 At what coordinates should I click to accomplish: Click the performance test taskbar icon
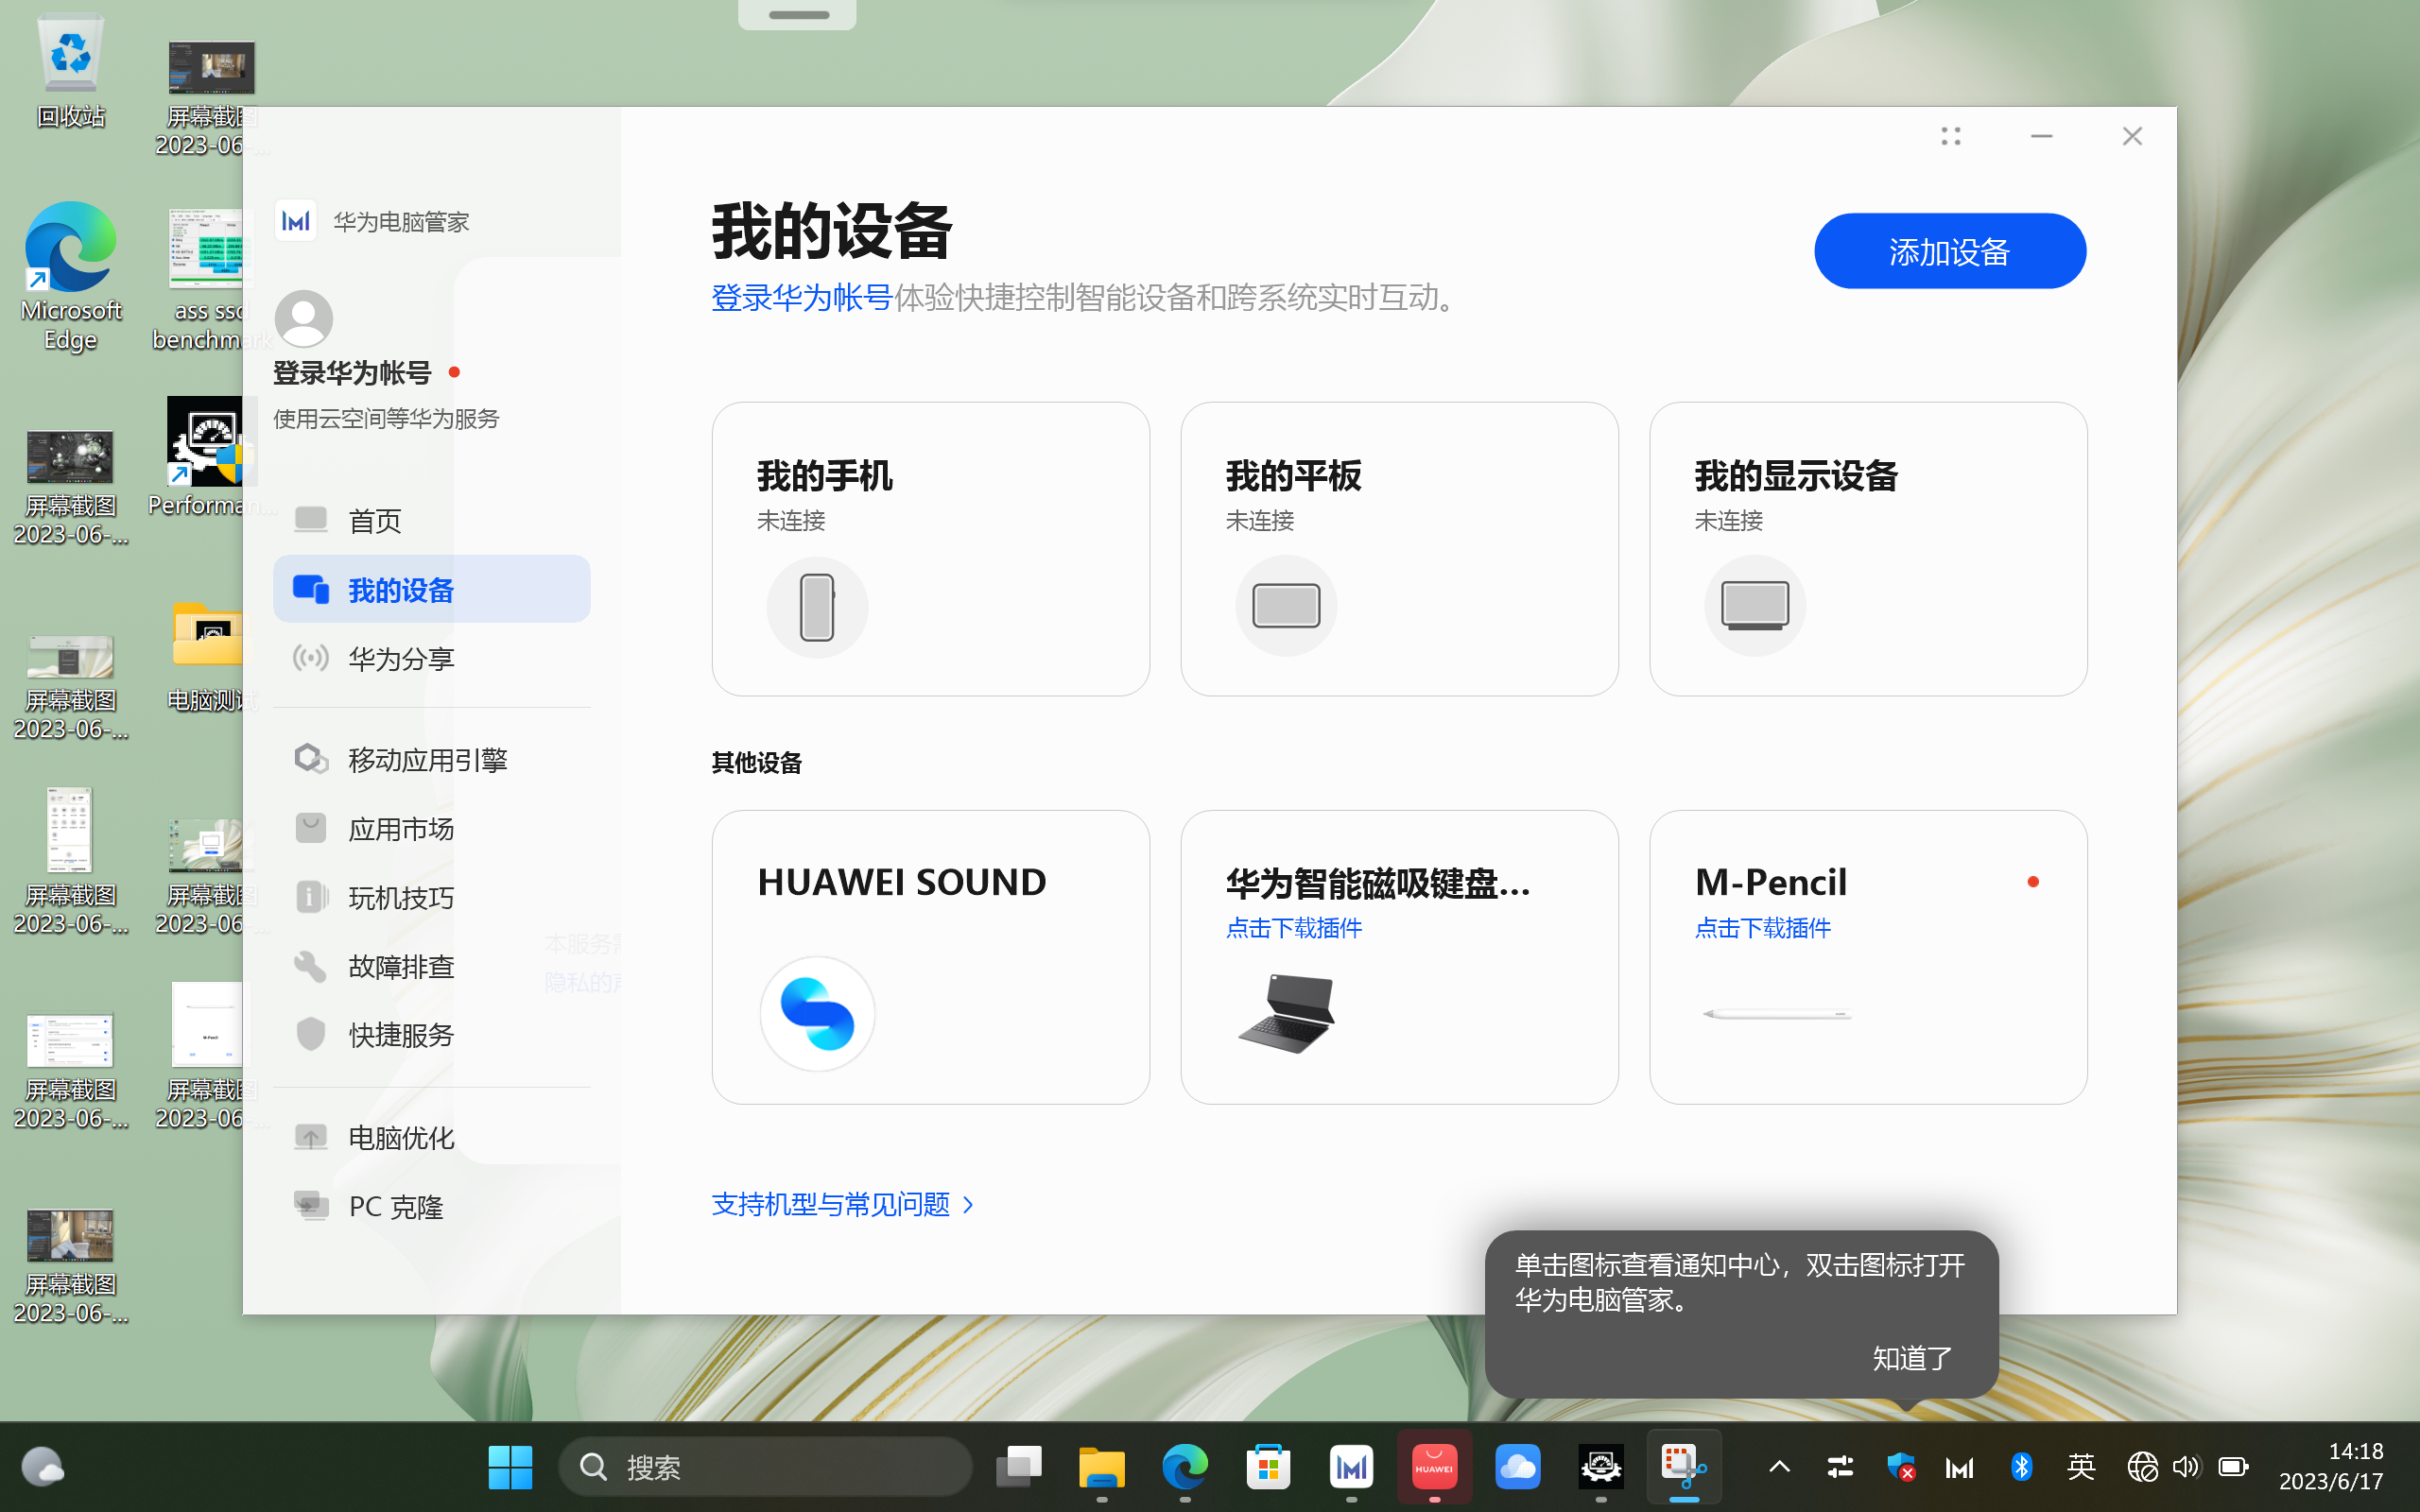(x=1601, y=1467)
